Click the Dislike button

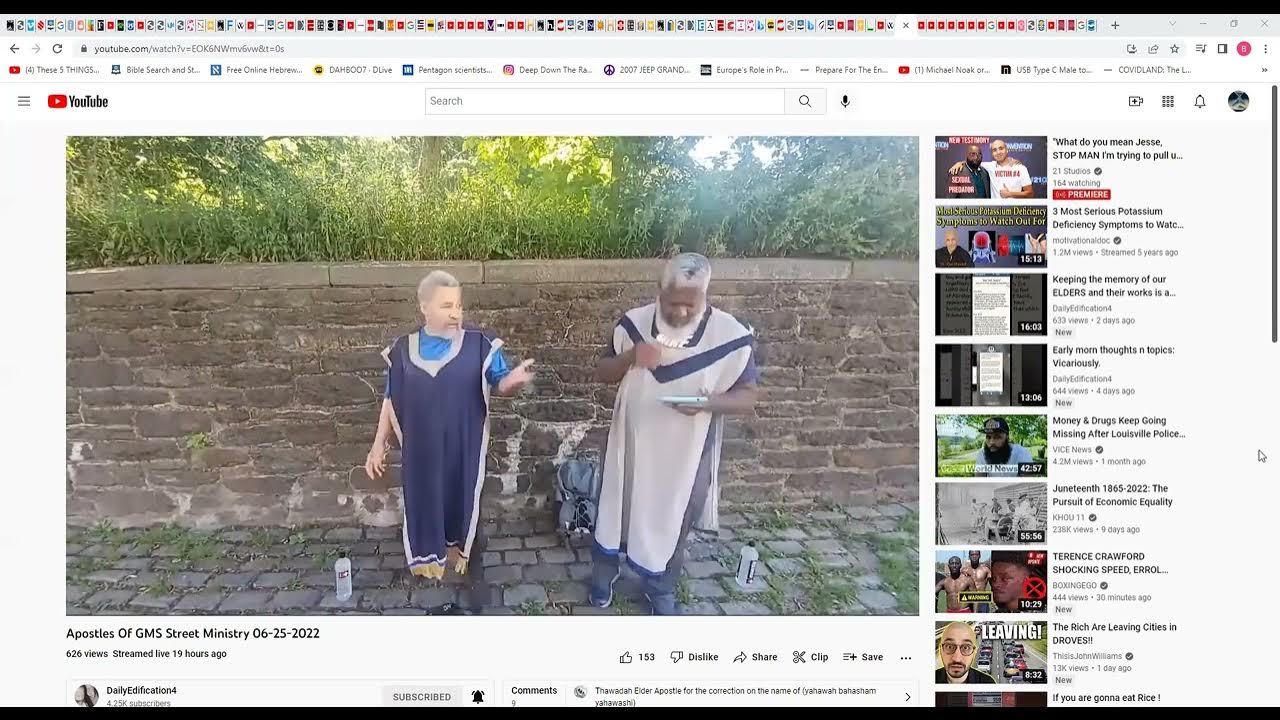click(694, 657)
